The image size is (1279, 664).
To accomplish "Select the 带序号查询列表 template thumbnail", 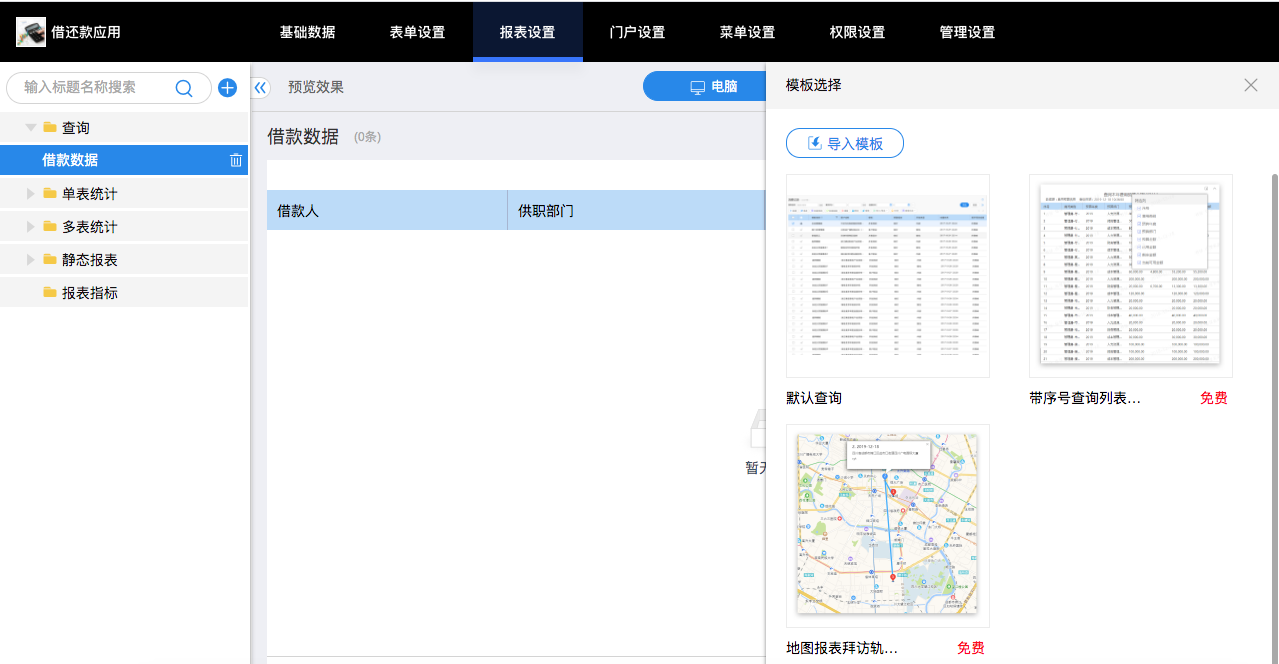I will 1131,276.
